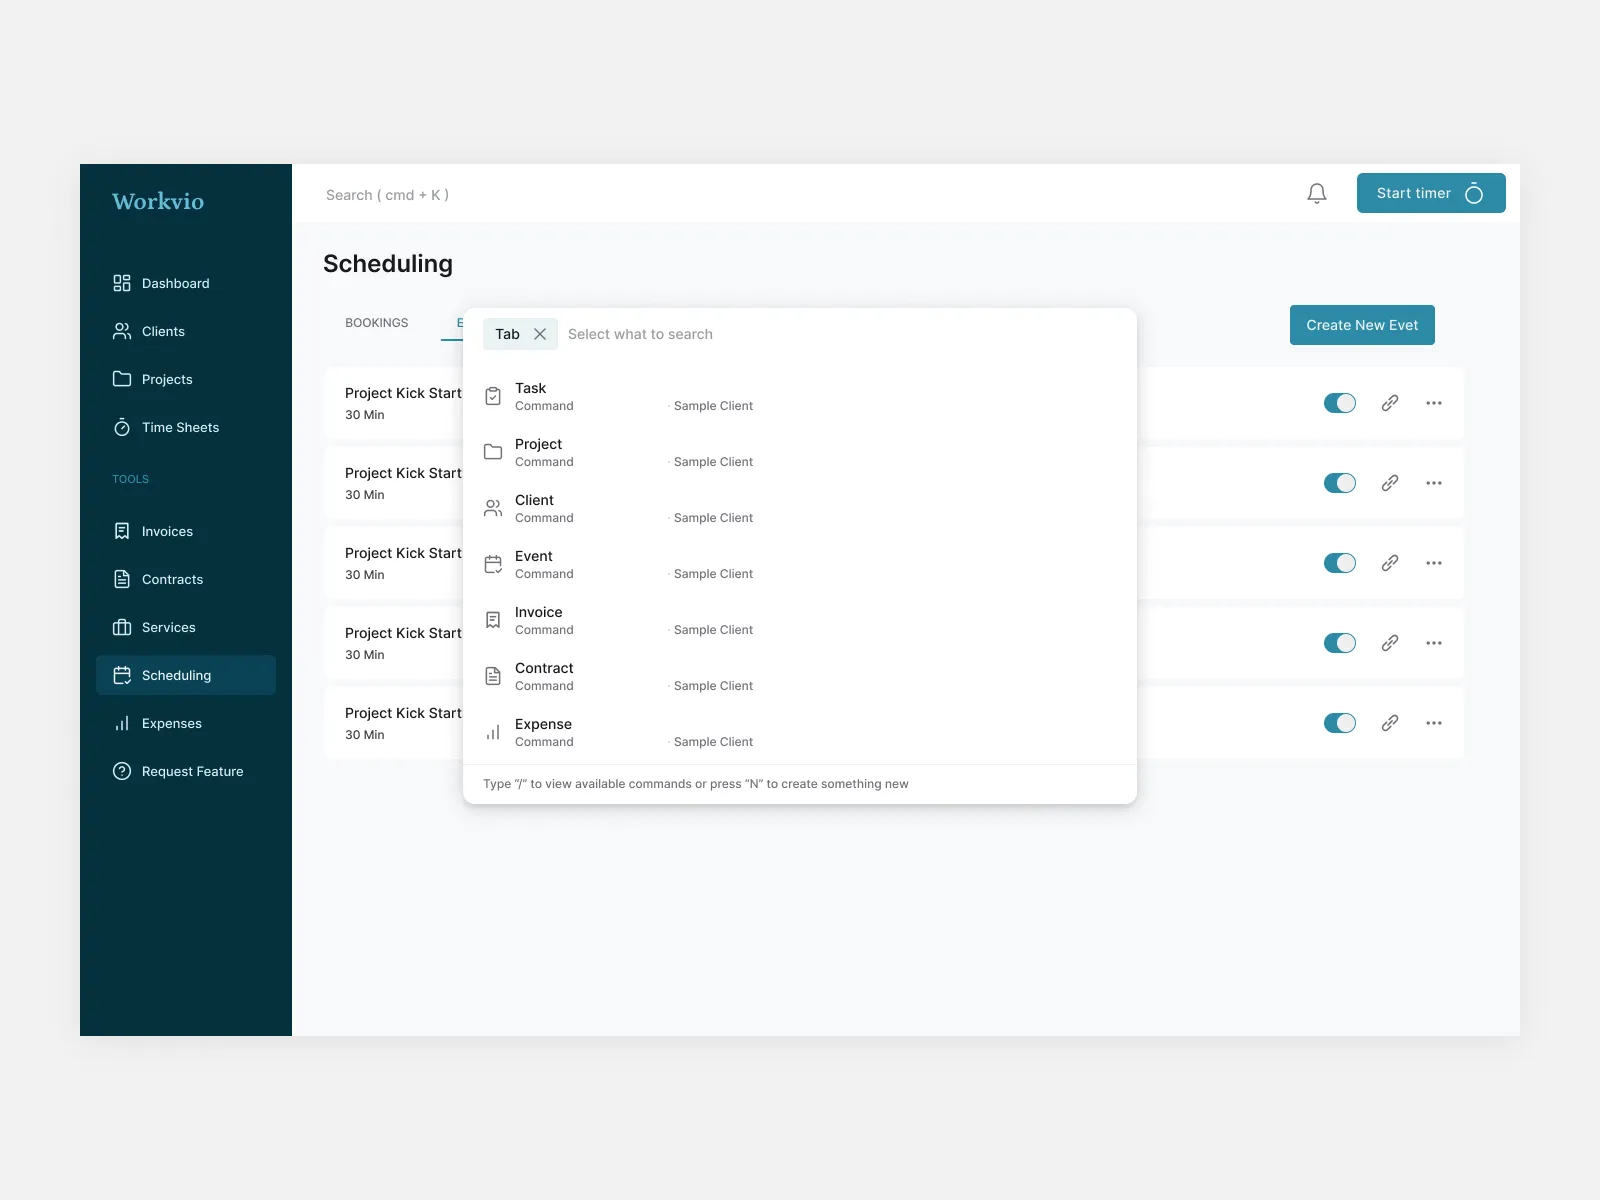Open Time Sheets via the stopwatch icon
Image resolution: width=1600 pixels, height=1200 pixels.
point(122,427)
